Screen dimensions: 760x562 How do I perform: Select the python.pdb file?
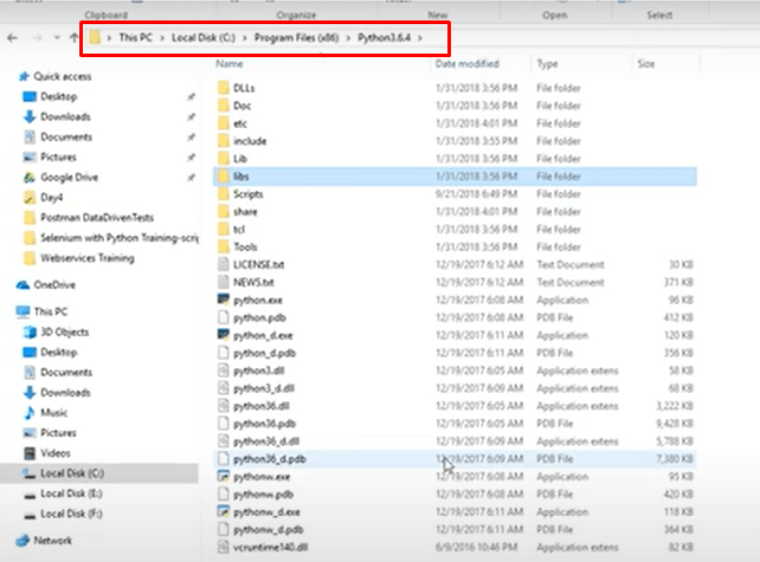259,318
